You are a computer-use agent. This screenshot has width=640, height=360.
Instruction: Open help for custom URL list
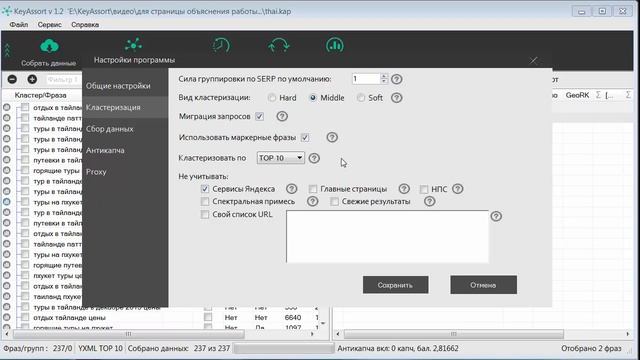496,216
